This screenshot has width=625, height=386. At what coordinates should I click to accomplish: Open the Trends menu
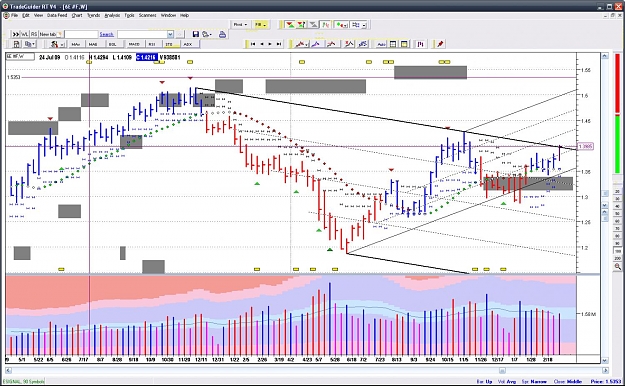pos(93,15)
